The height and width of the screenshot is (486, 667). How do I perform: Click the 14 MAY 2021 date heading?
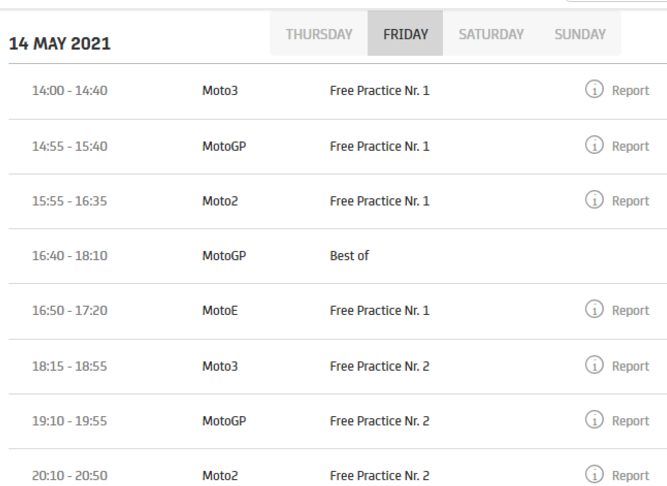(60, 45)
